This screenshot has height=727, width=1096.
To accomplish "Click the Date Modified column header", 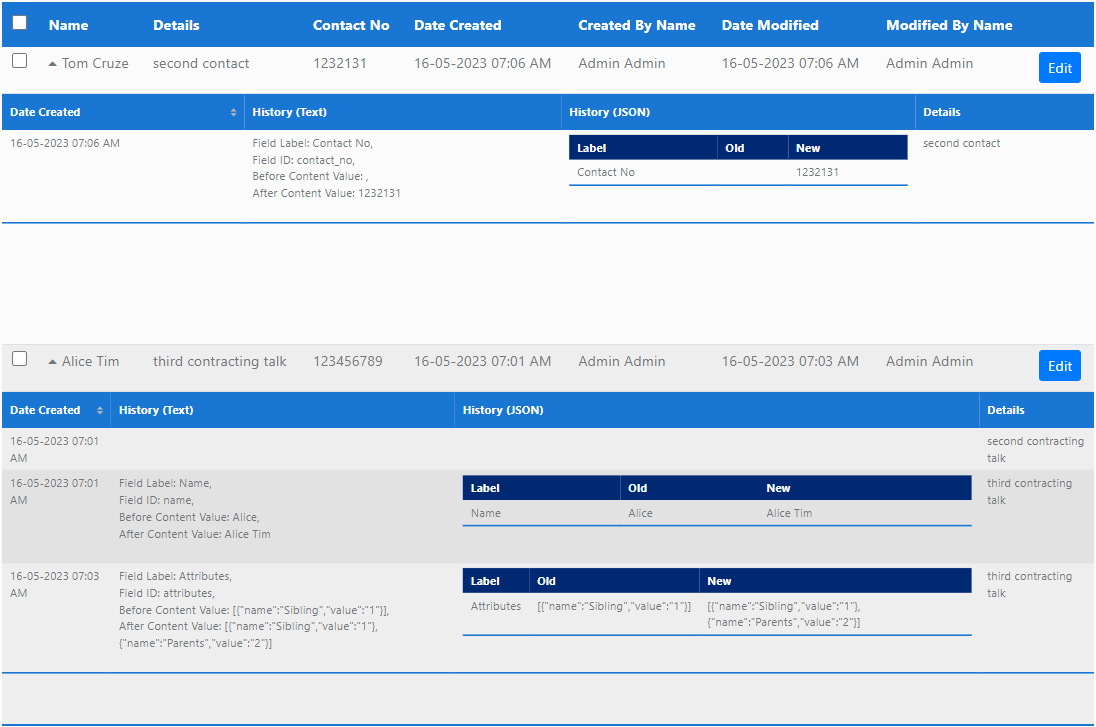I will coord(770,25).
